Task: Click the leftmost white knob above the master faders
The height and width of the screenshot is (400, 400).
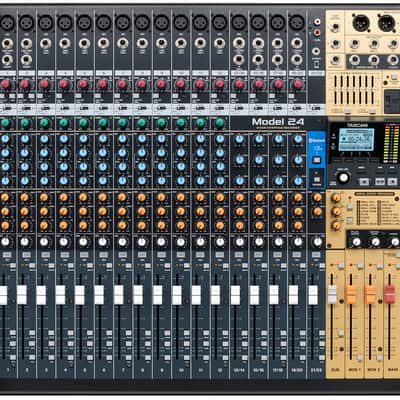Action: pos(356,242)
